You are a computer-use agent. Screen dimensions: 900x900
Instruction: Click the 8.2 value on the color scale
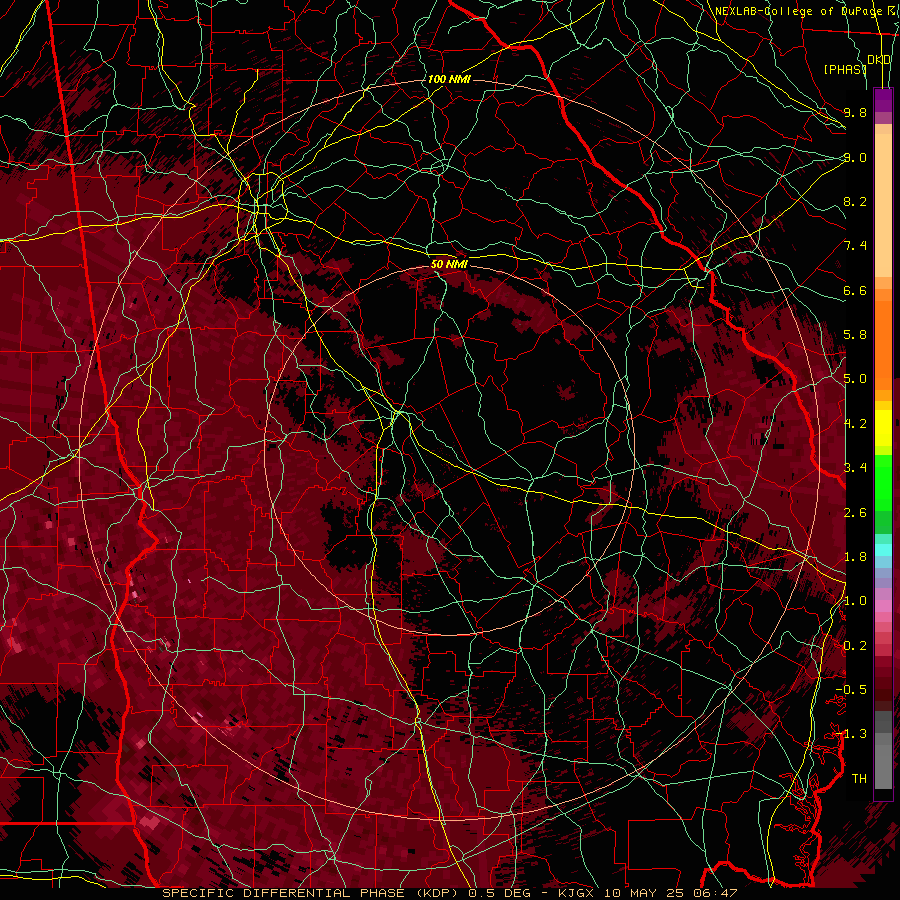(x=855, y=201)
